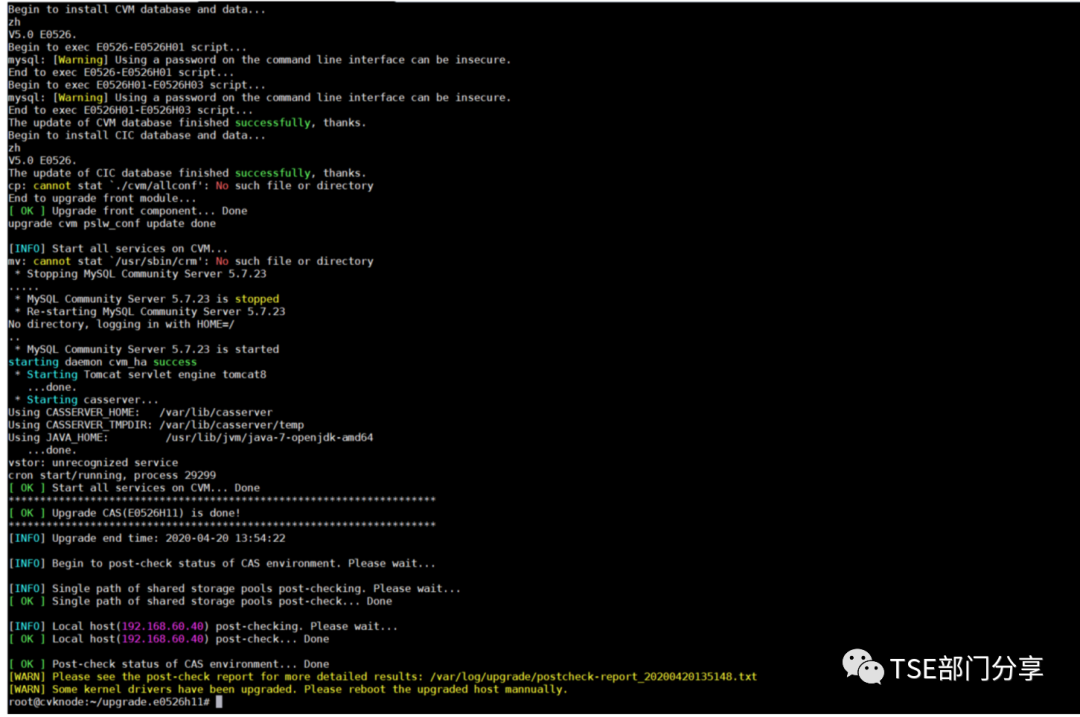Click '[INFO] Upgrade end time: 2020-04-20 13:54:22' line
The image size is (1080, 717).
click(x=146, y=539)
